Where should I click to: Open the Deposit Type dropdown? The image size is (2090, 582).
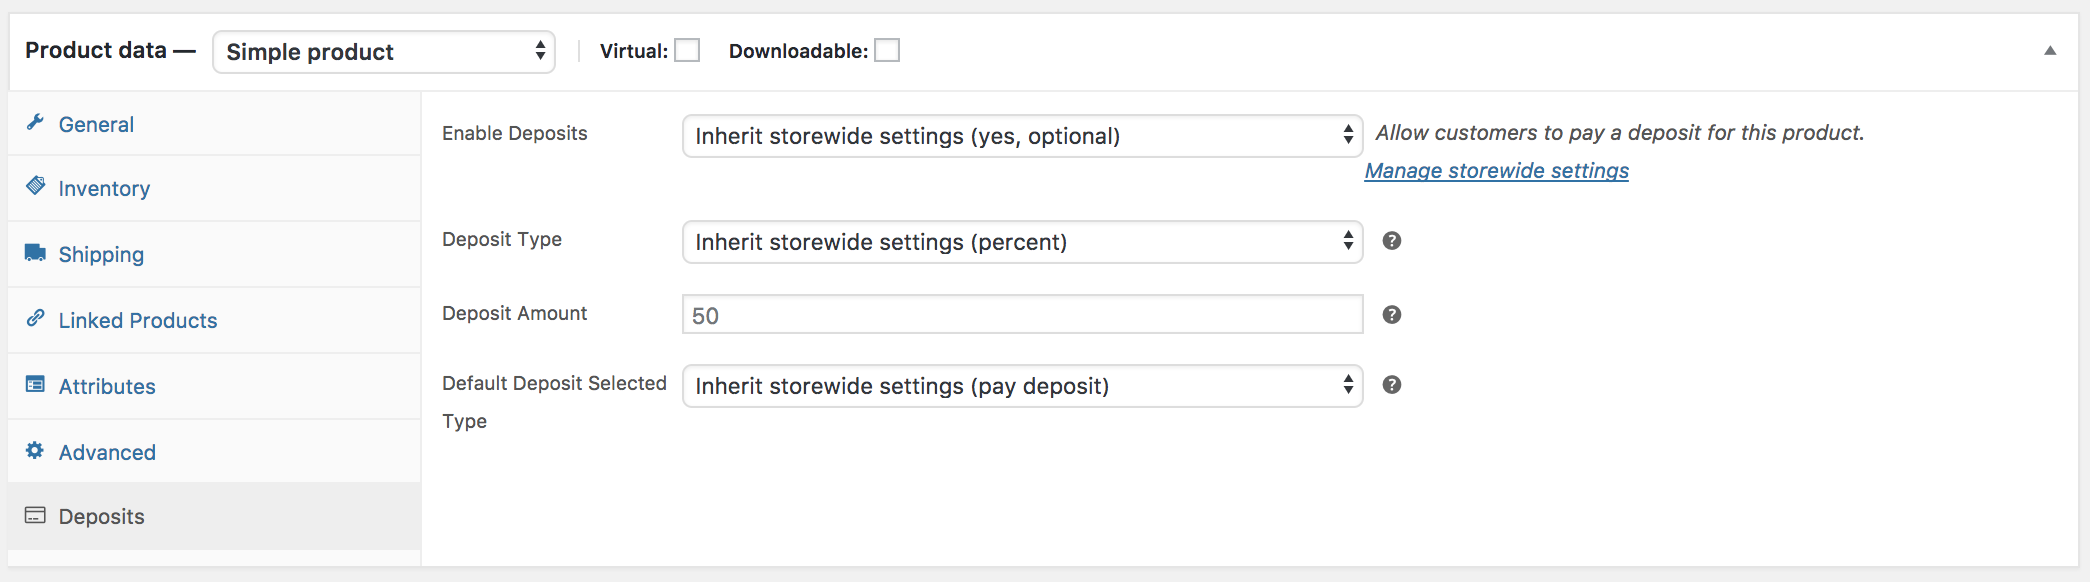[1022, 241]
